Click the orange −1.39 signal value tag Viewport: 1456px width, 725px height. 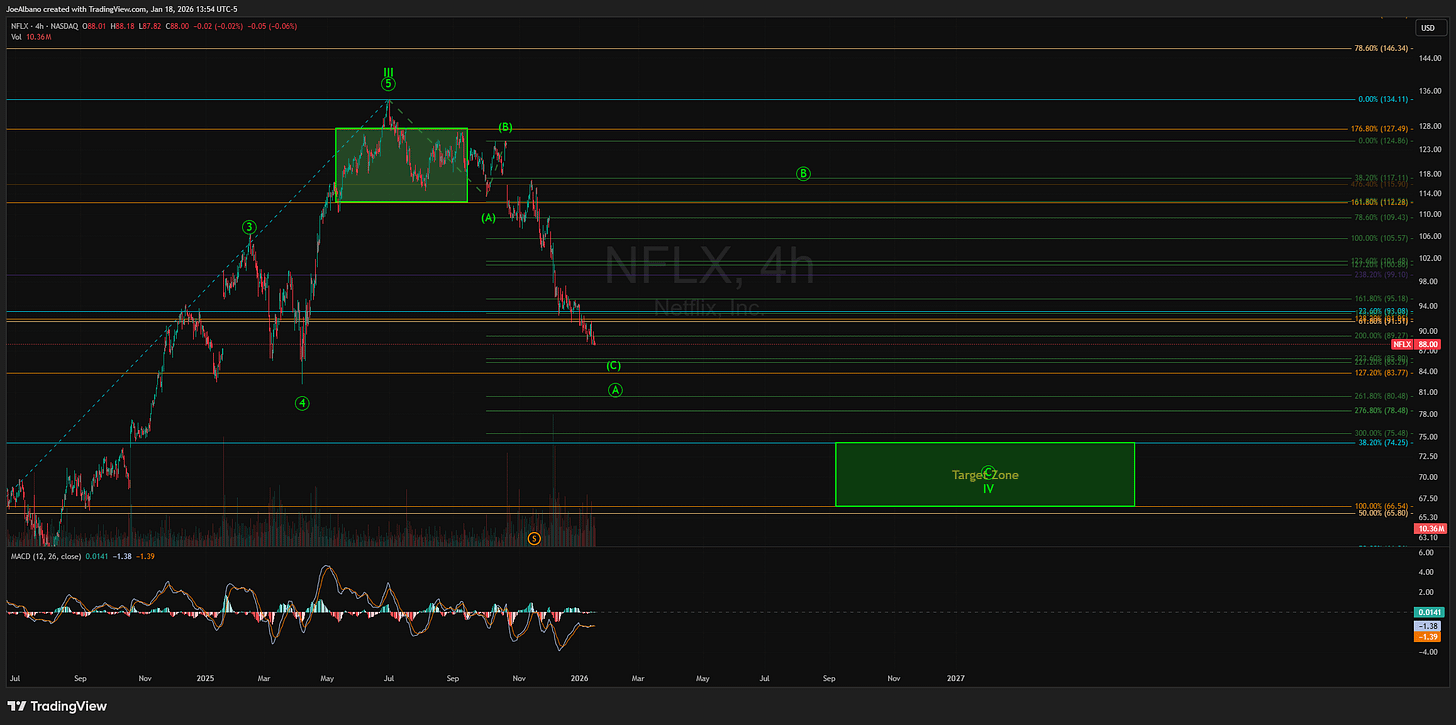(x=1425, y=636)
